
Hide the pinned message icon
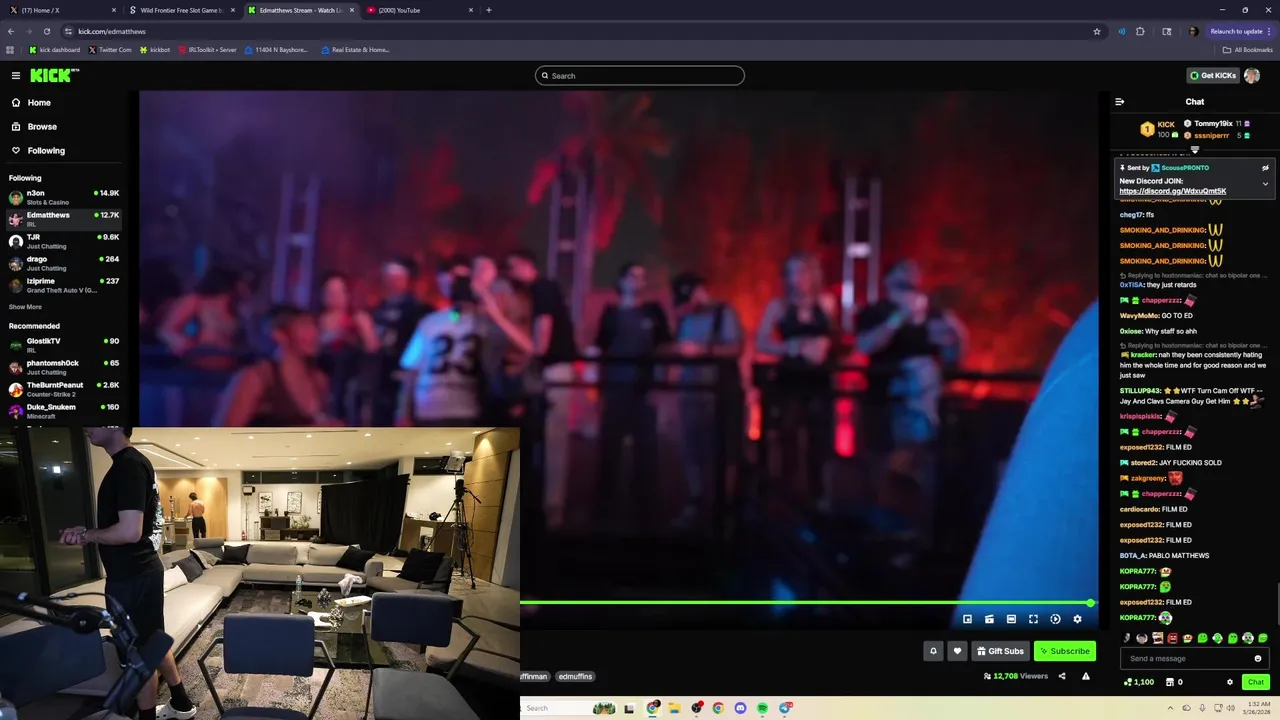1265,168
